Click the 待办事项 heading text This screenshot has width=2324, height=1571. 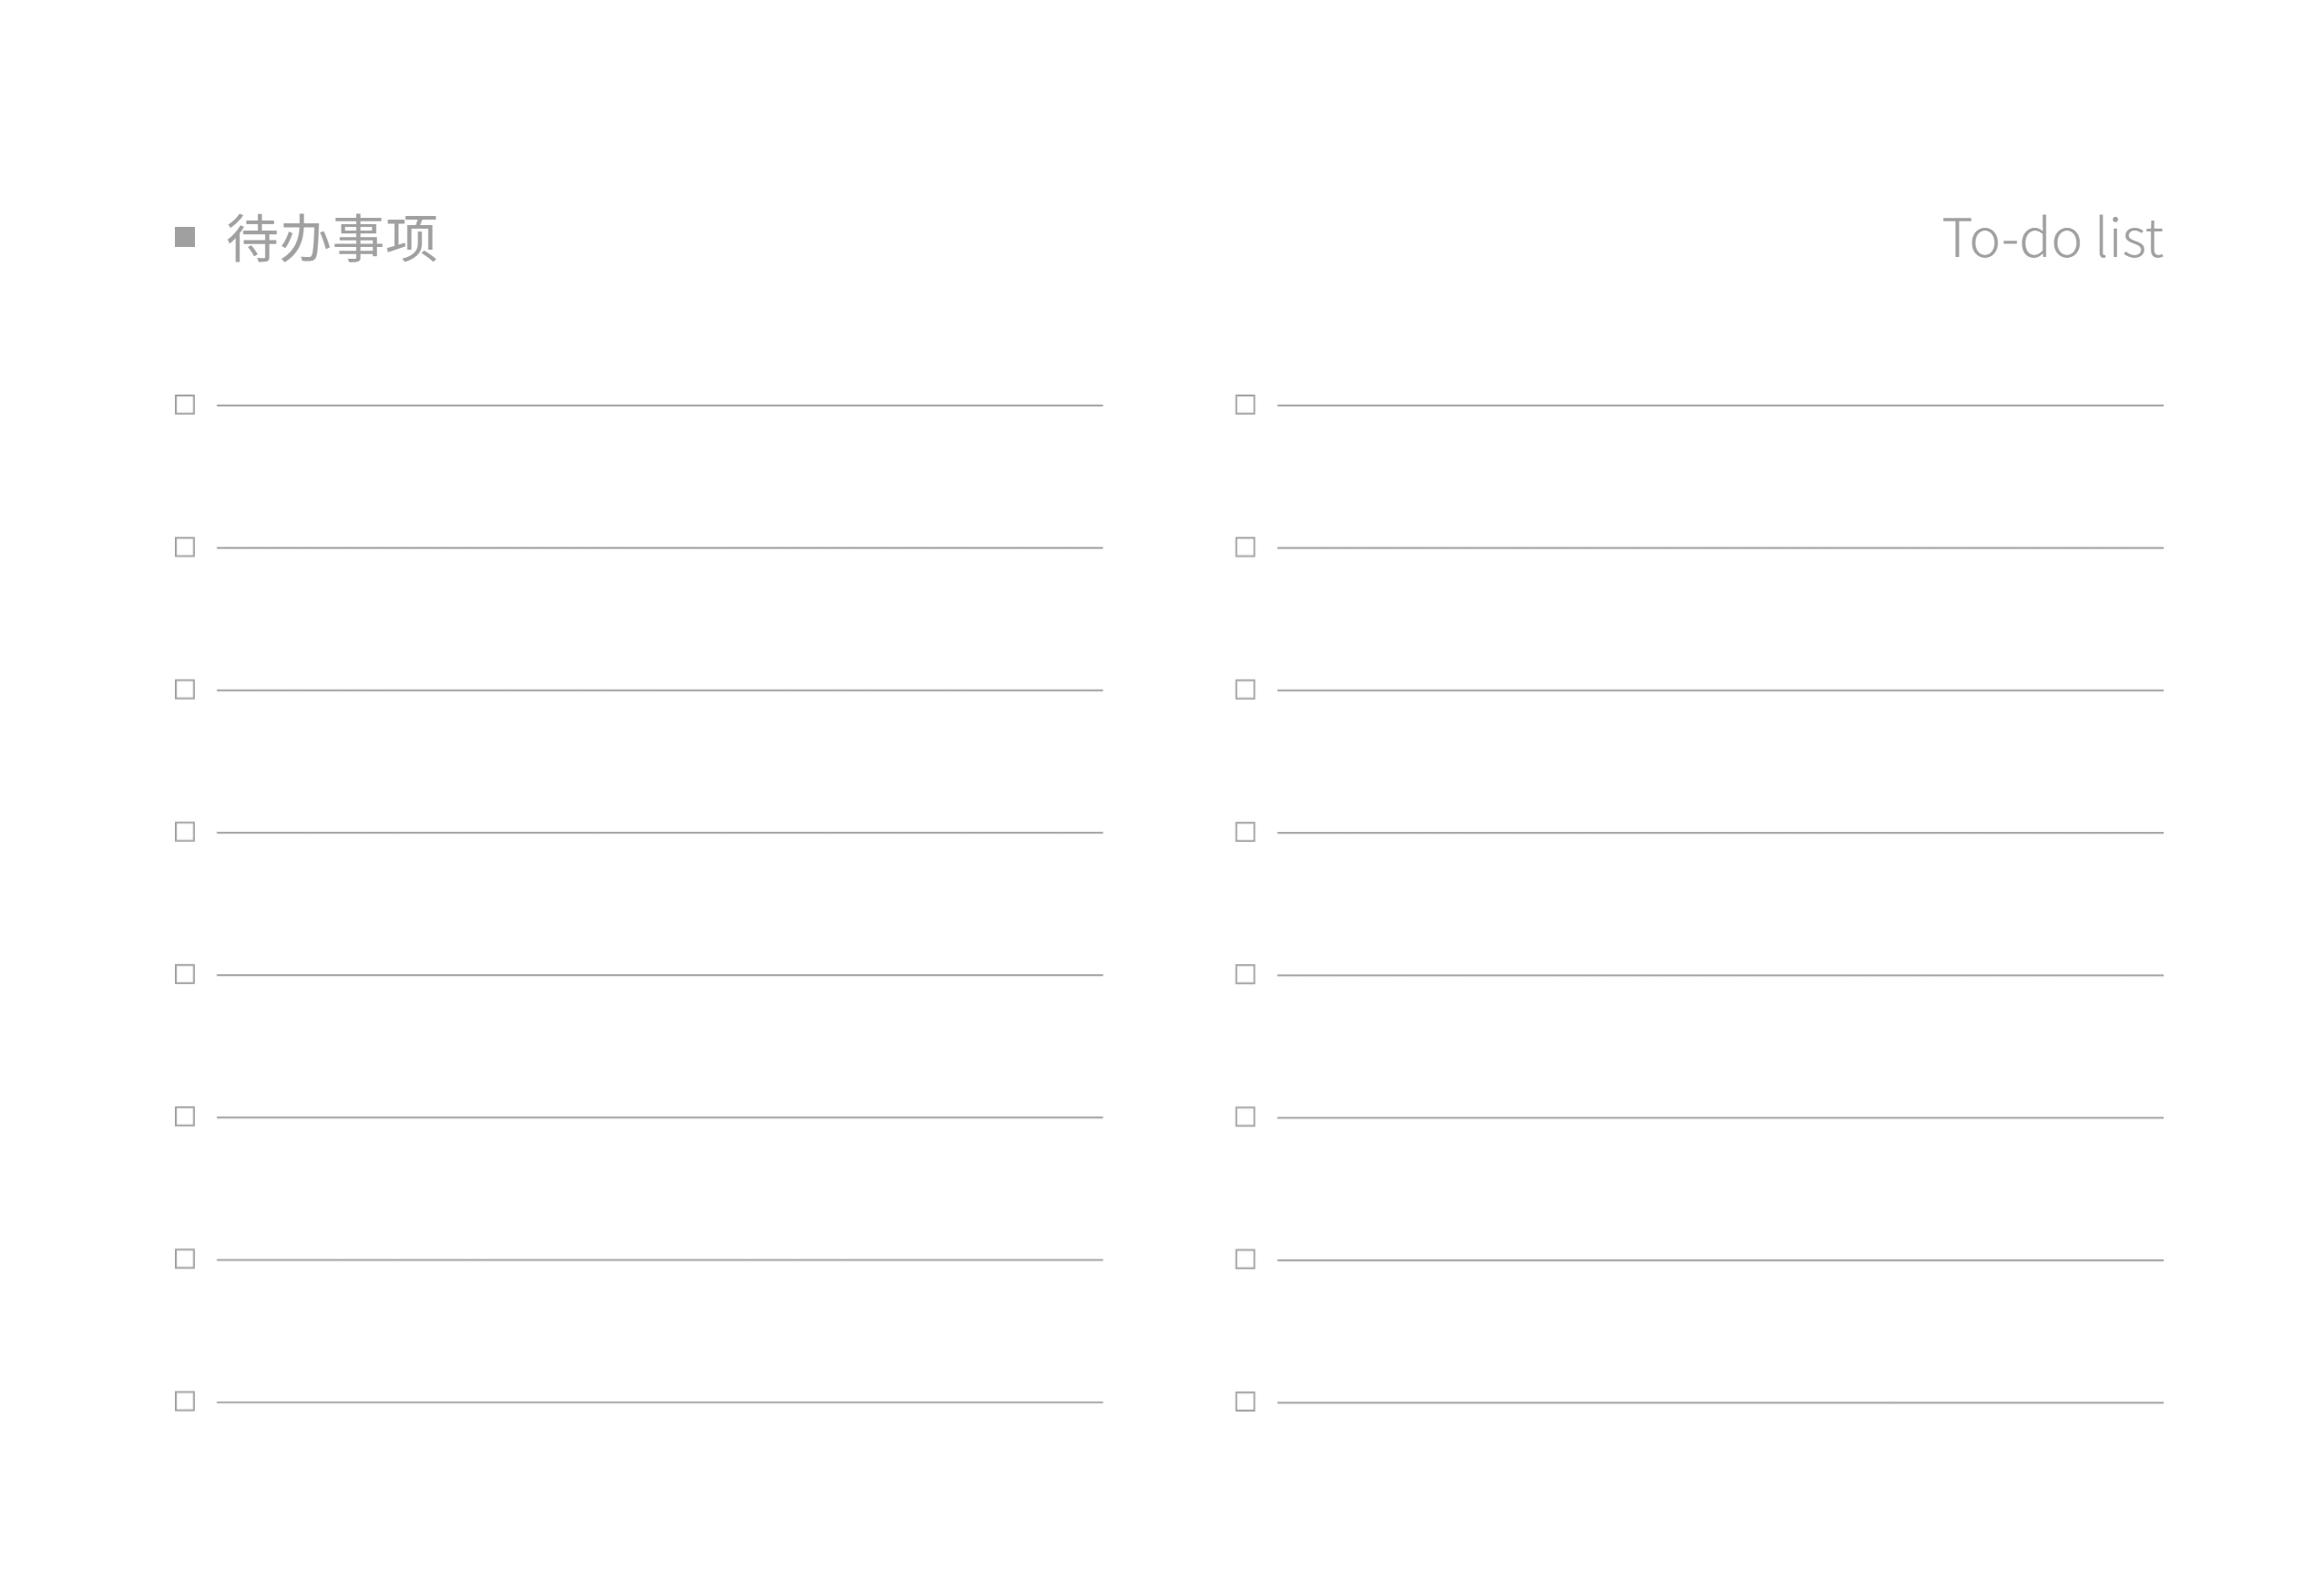332,238
